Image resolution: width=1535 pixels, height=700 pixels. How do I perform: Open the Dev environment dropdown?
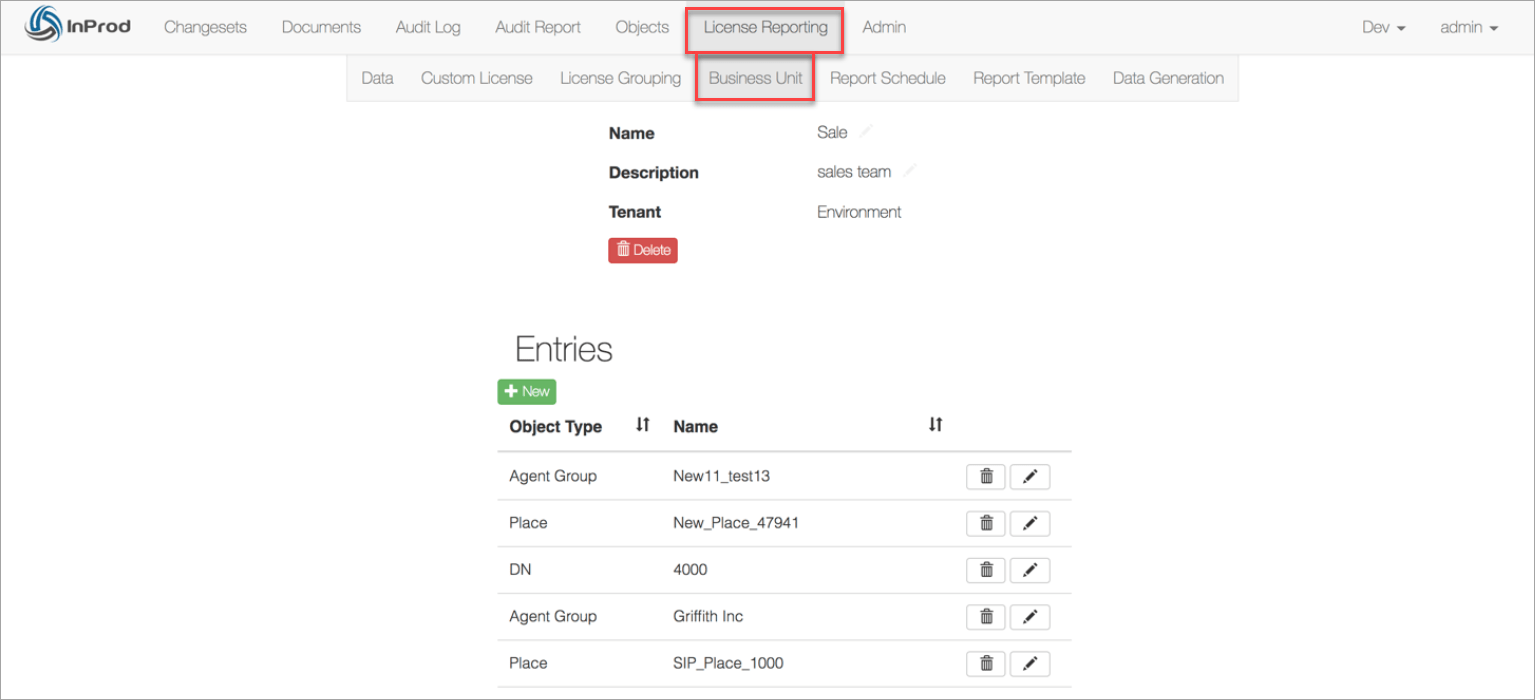(x=1384, y=28)
